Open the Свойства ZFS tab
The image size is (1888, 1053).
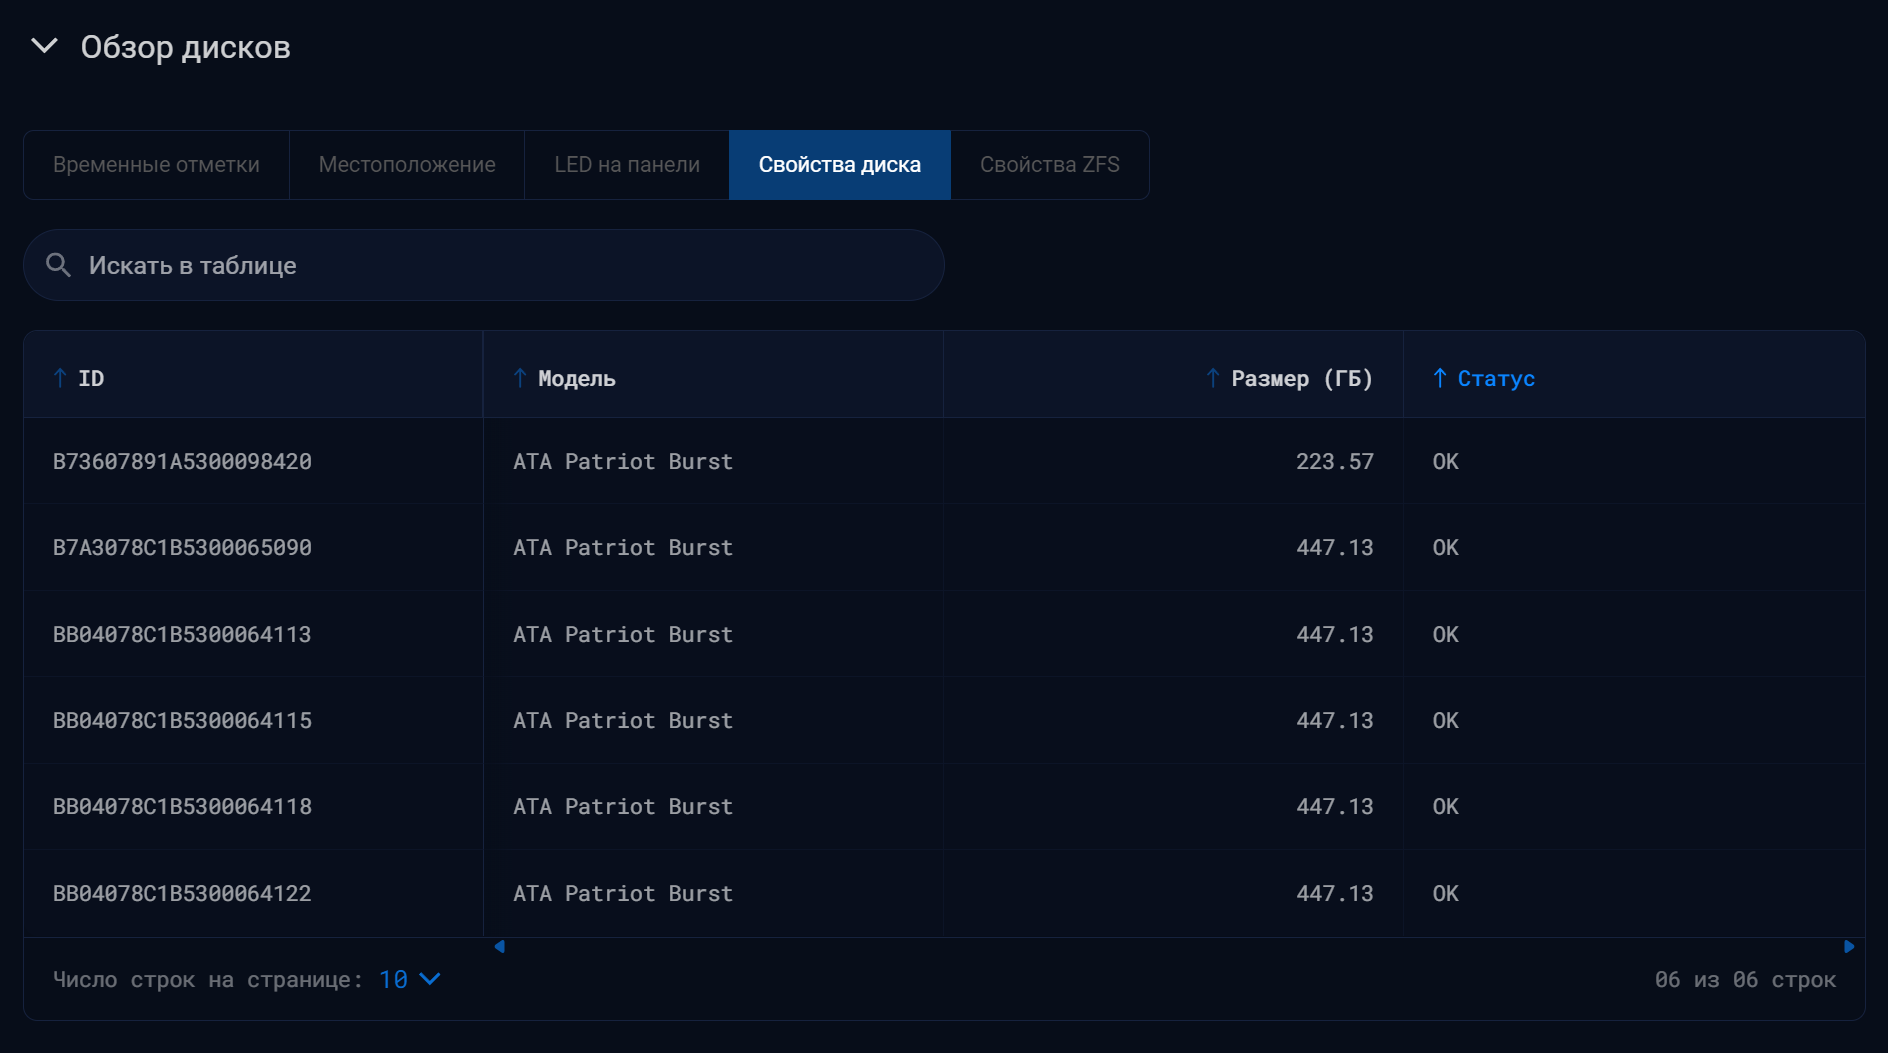(1050, 165)
